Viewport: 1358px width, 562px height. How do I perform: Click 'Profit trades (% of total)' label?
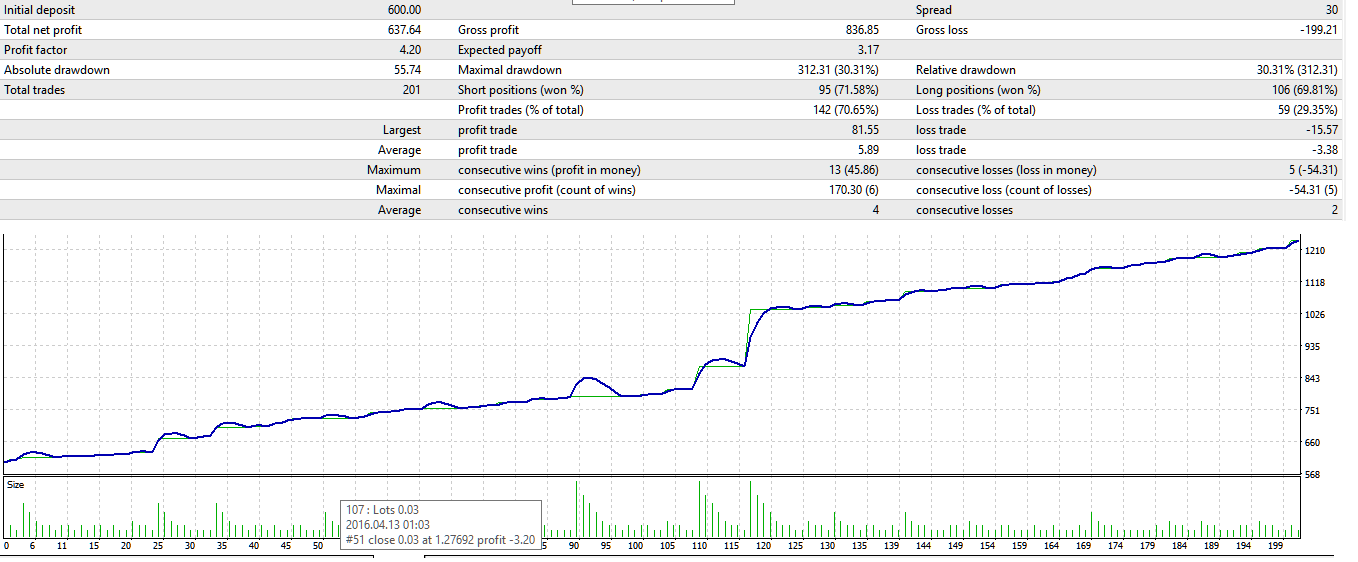pos(520,110)
